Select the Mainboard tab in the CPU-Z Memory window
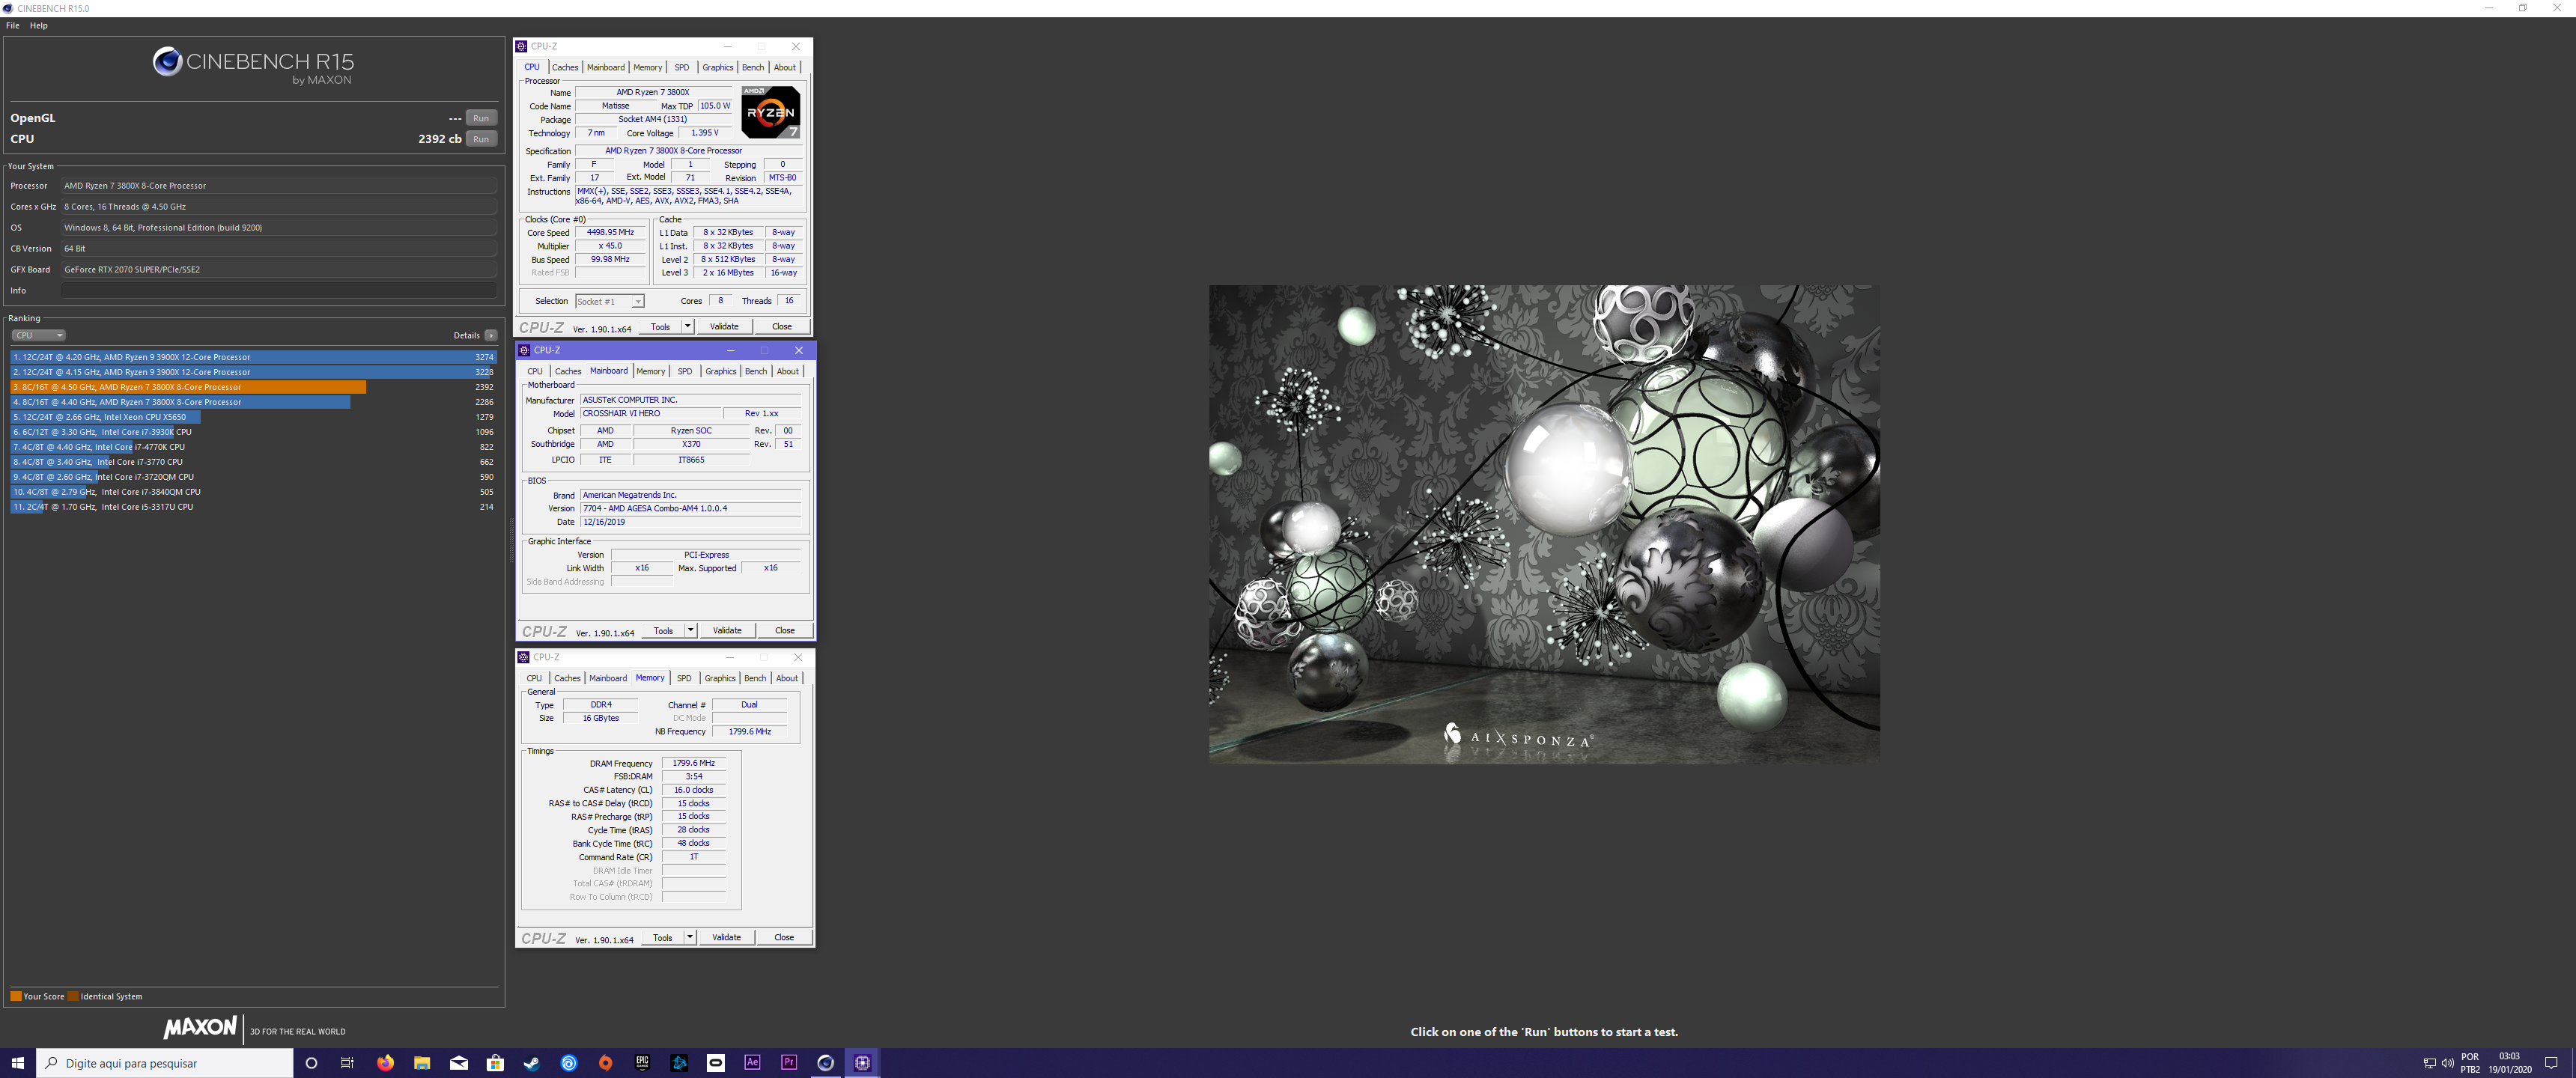This screenshot has height=1078, width=2576. coord(607,679)
